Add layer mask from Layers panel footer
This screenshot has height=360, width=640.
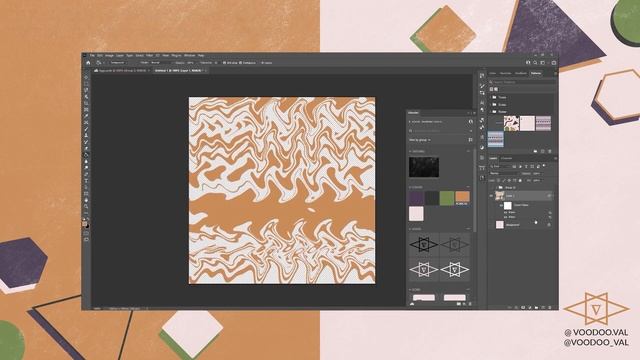(523, 307)
